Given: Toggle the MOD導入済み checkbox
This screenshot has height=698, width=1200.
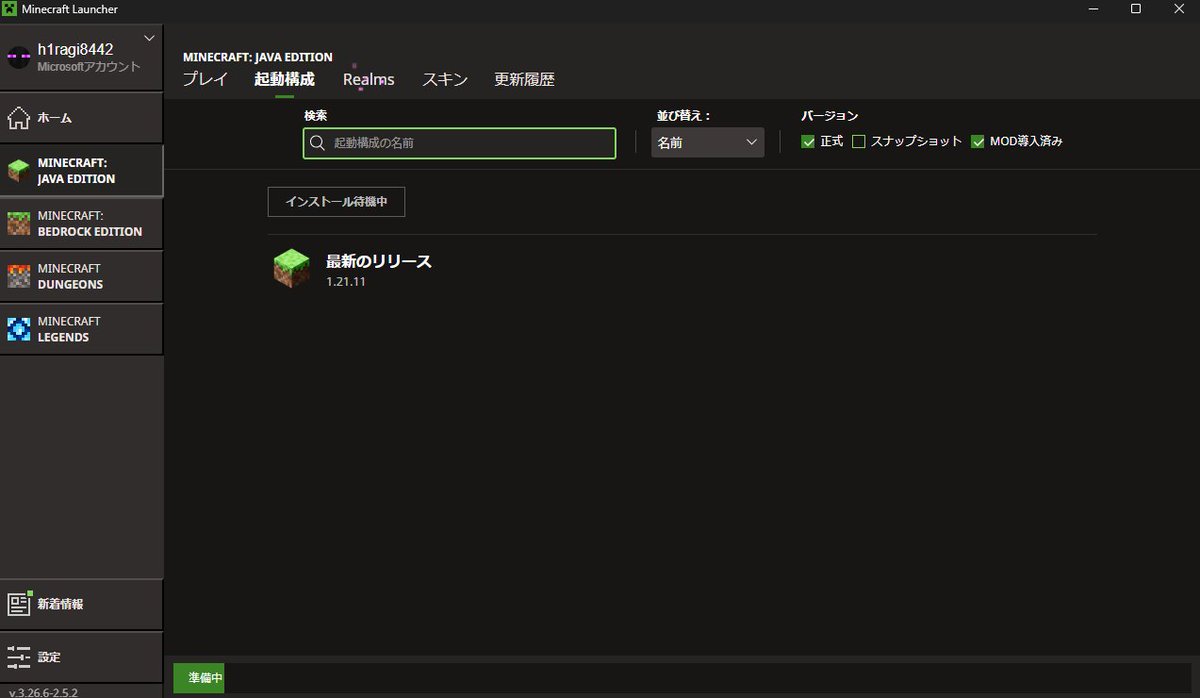Looking at the screenshot, I should coord(978,142).
